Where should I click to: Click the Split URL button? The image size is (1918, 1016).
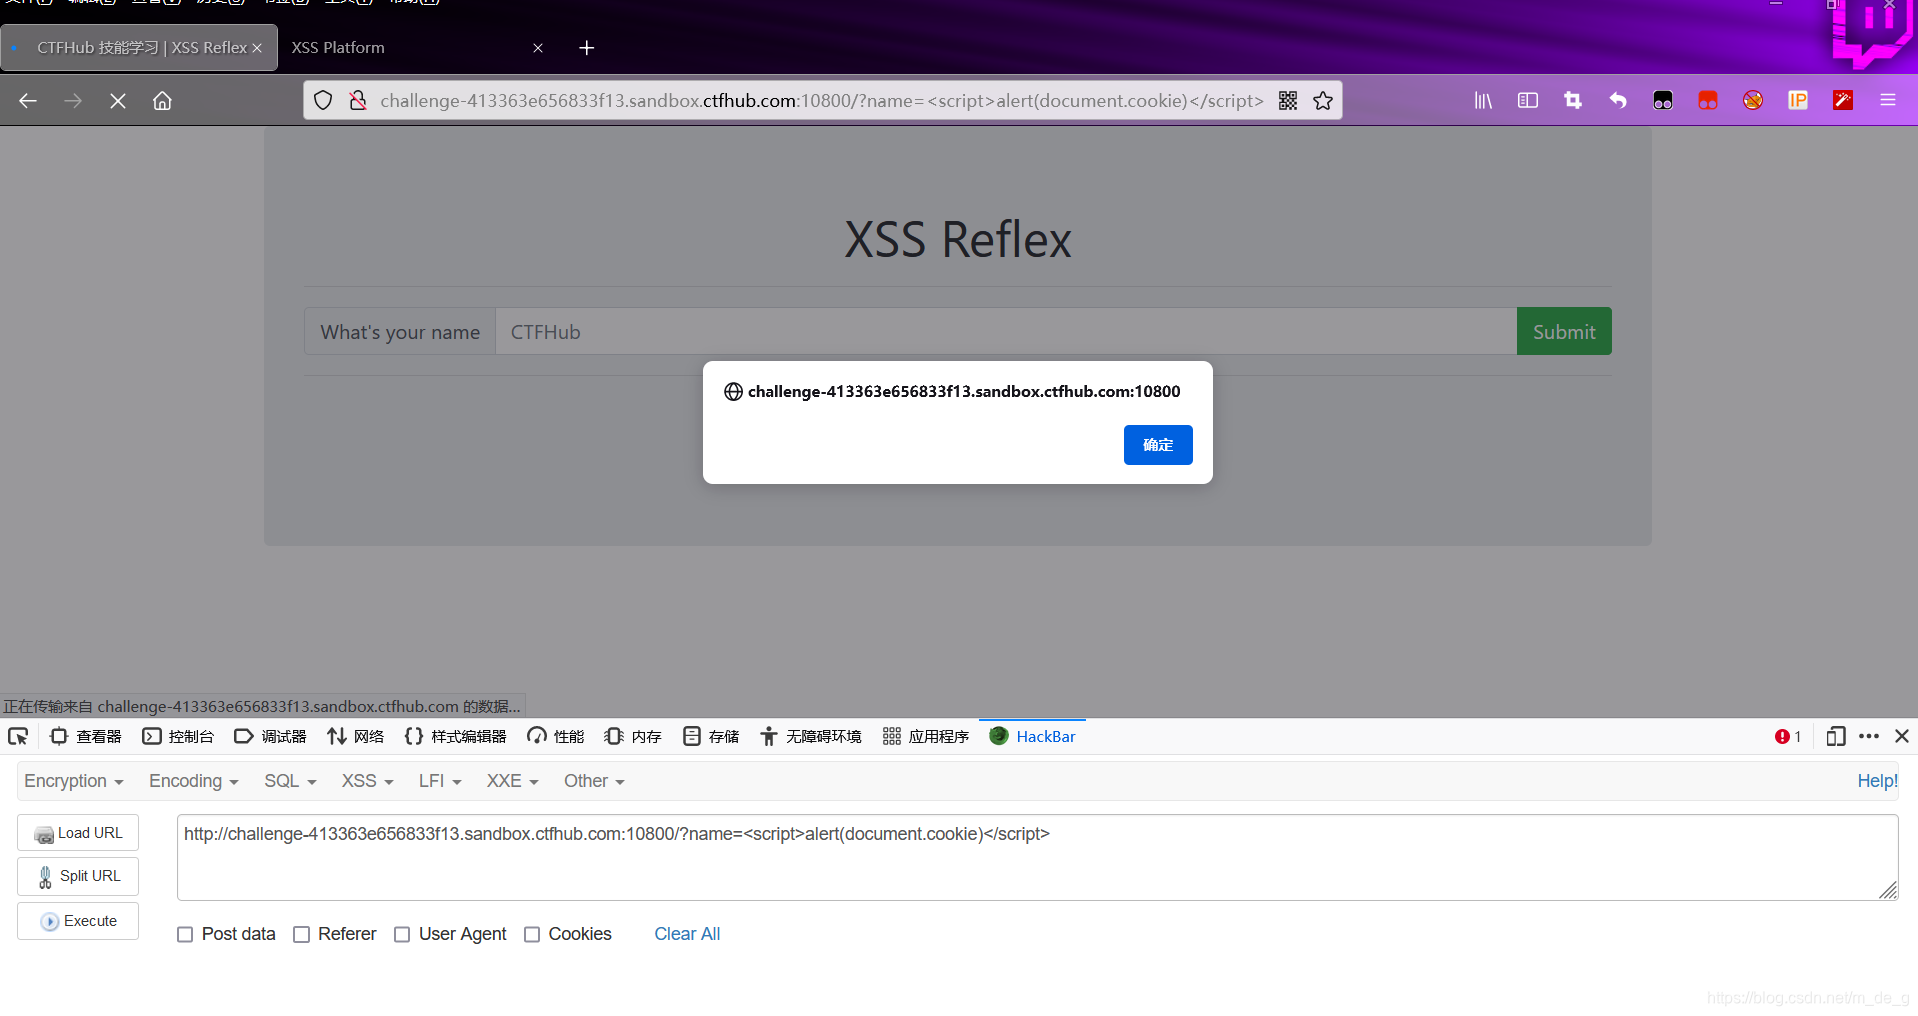pyautogui.click(x=78, y=877)
